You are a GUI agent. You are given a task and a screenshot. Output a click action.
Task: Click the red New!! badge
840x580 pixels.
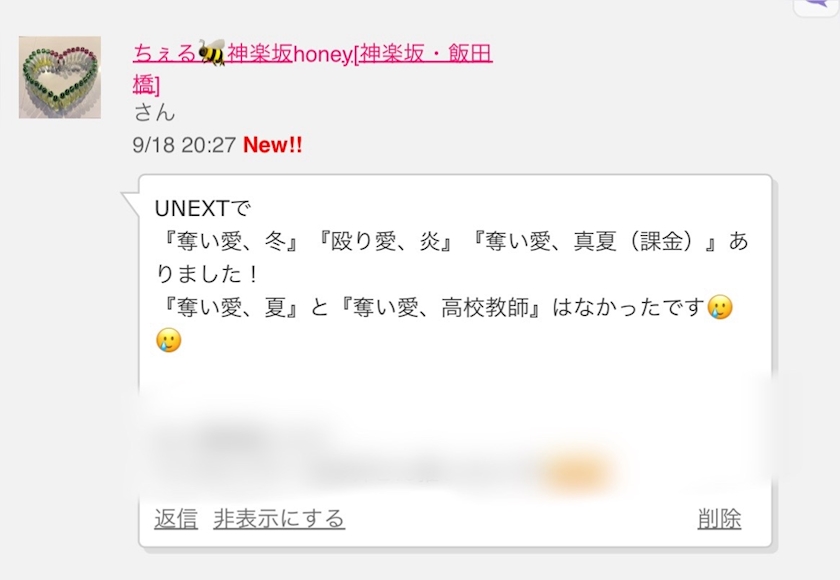[x=273, y=145]
